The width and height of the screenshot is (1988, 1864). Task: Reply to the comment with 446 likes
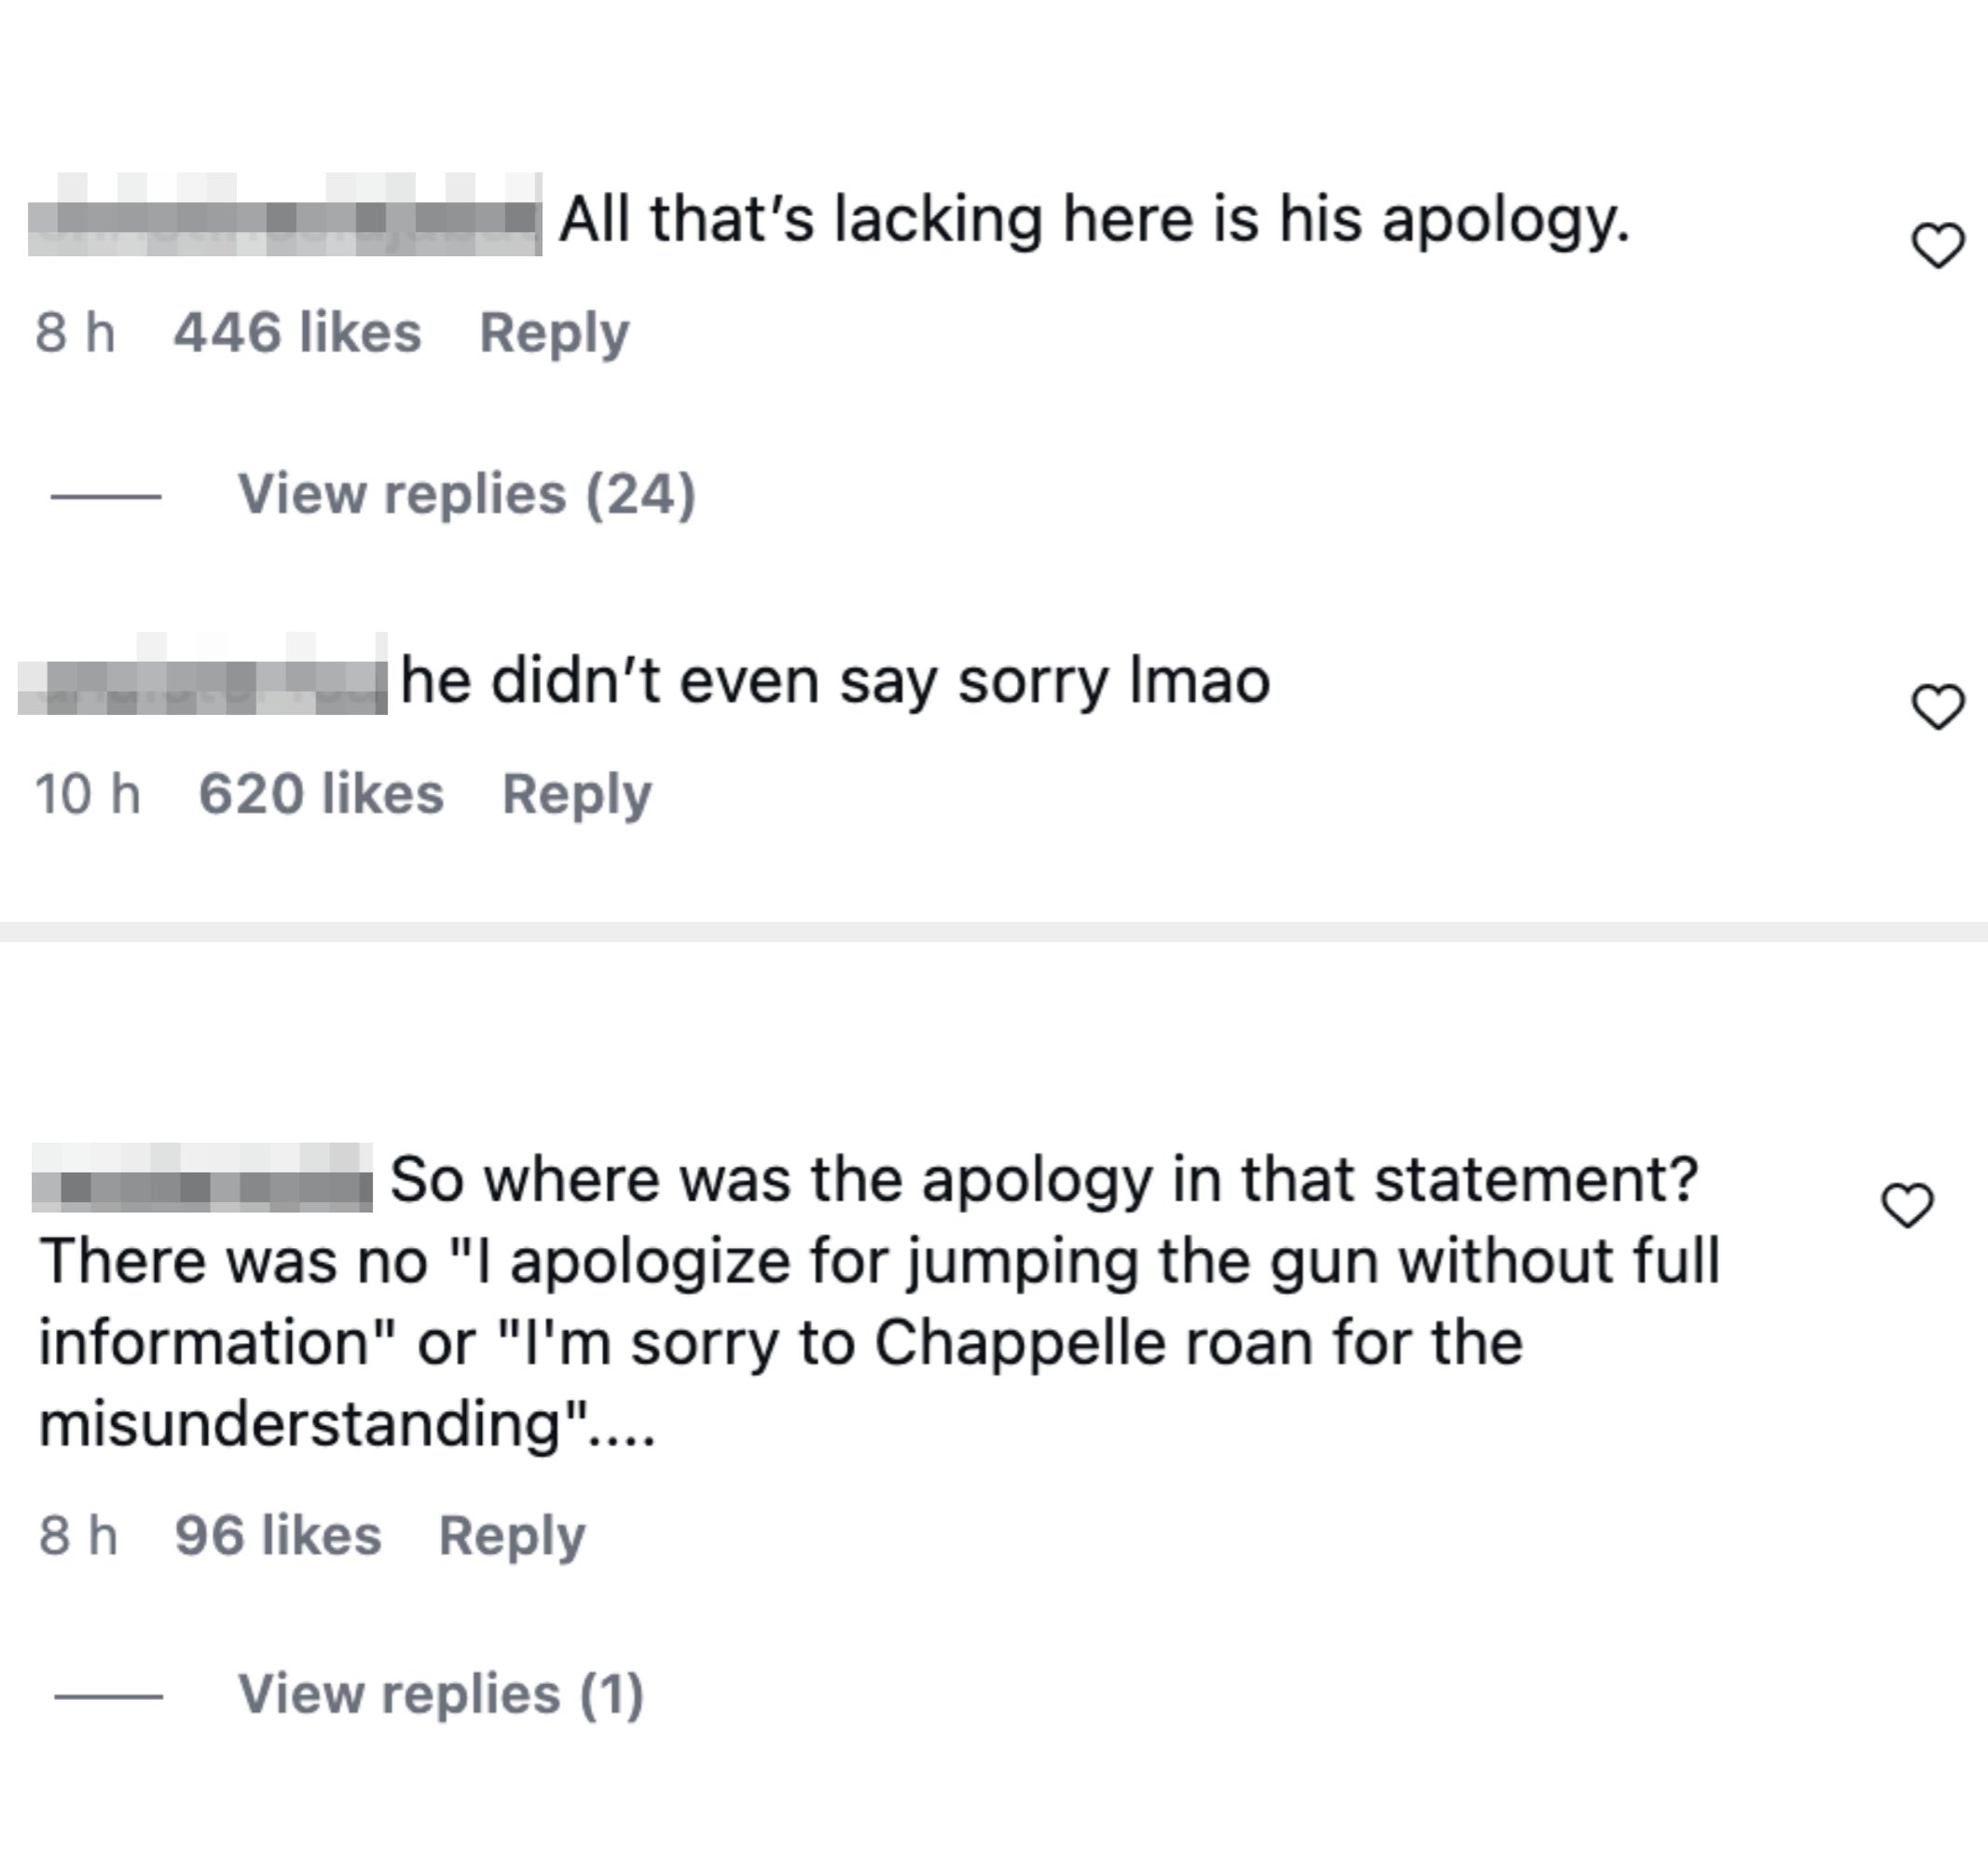[x=554, y=333]
